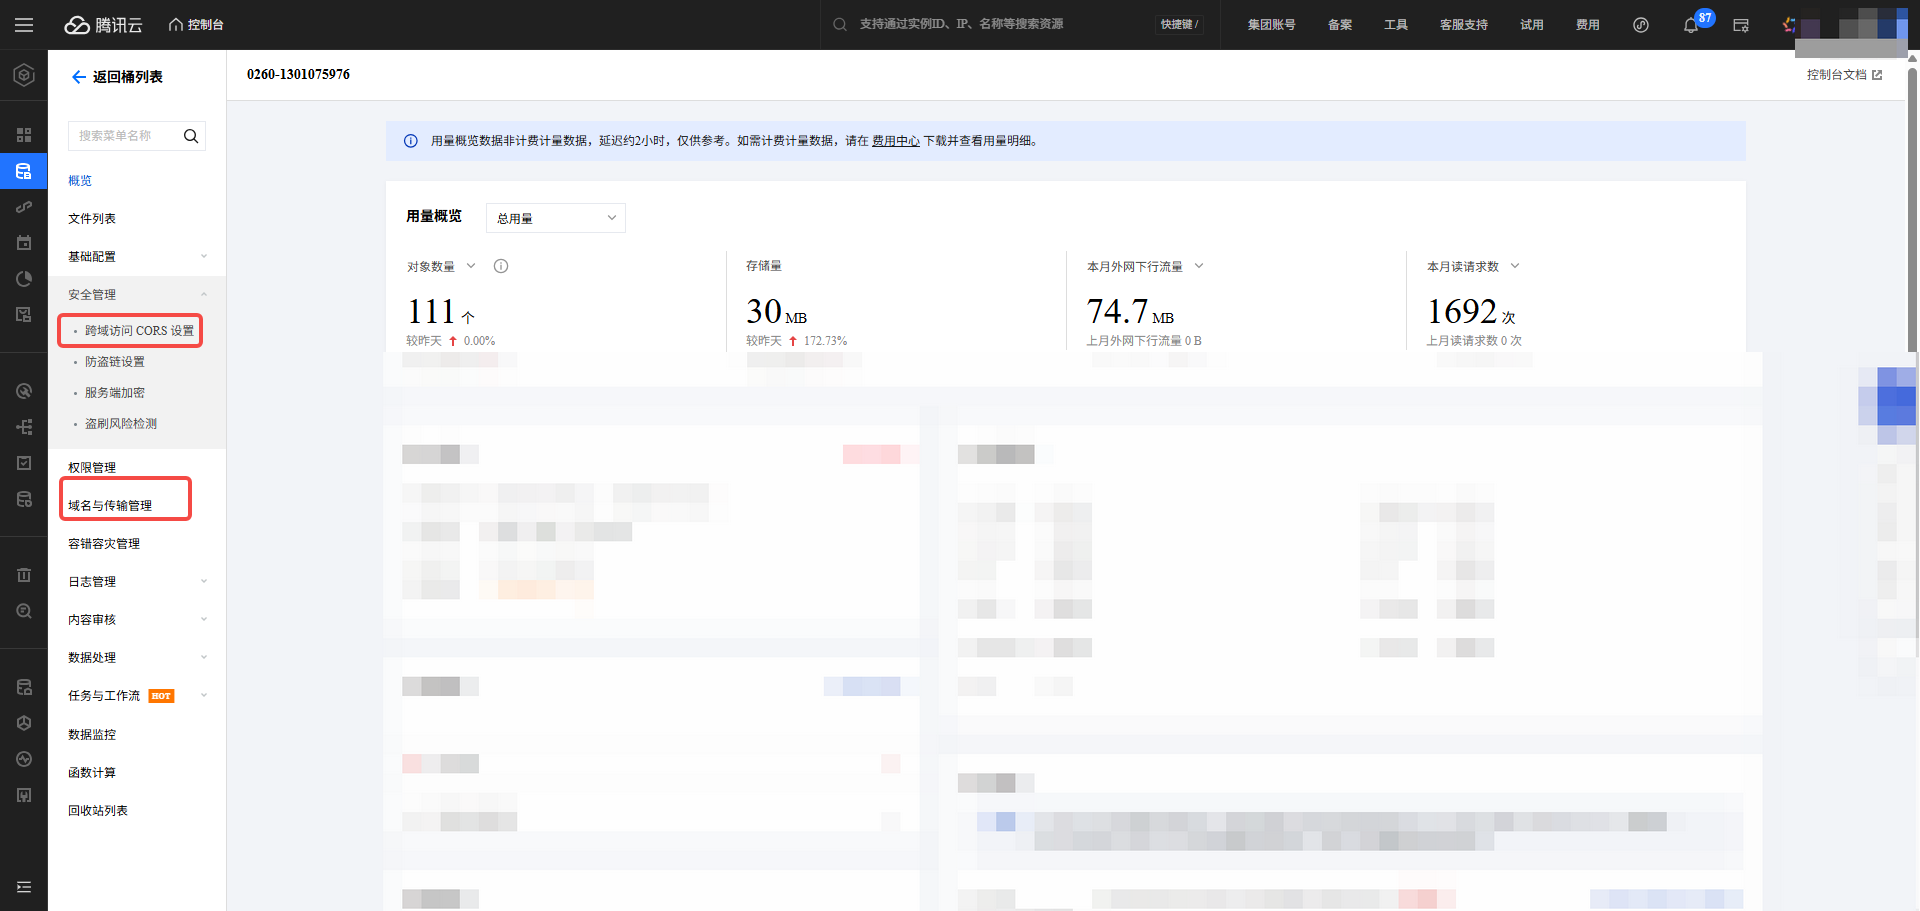
Task: Open the 工具 menu in top bar
Action: pyautogui.click(x=1395, y=25)
